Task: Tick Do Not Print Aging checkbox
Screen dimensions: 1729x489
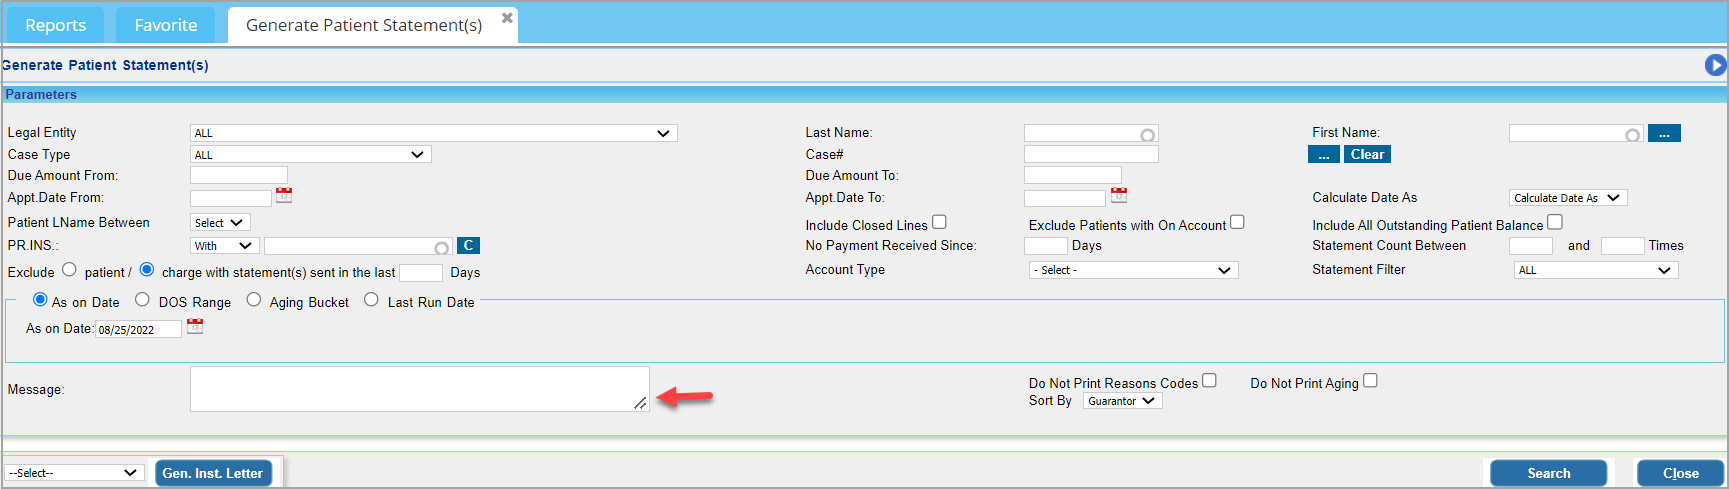Action: click(x=1370, y=380)
